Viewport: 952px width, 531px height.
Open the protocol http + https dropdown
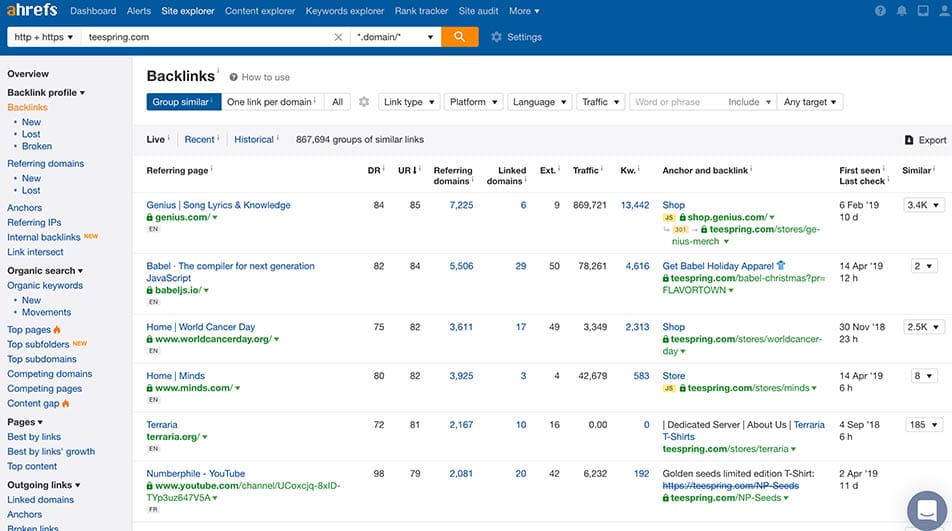click(43, 37)
